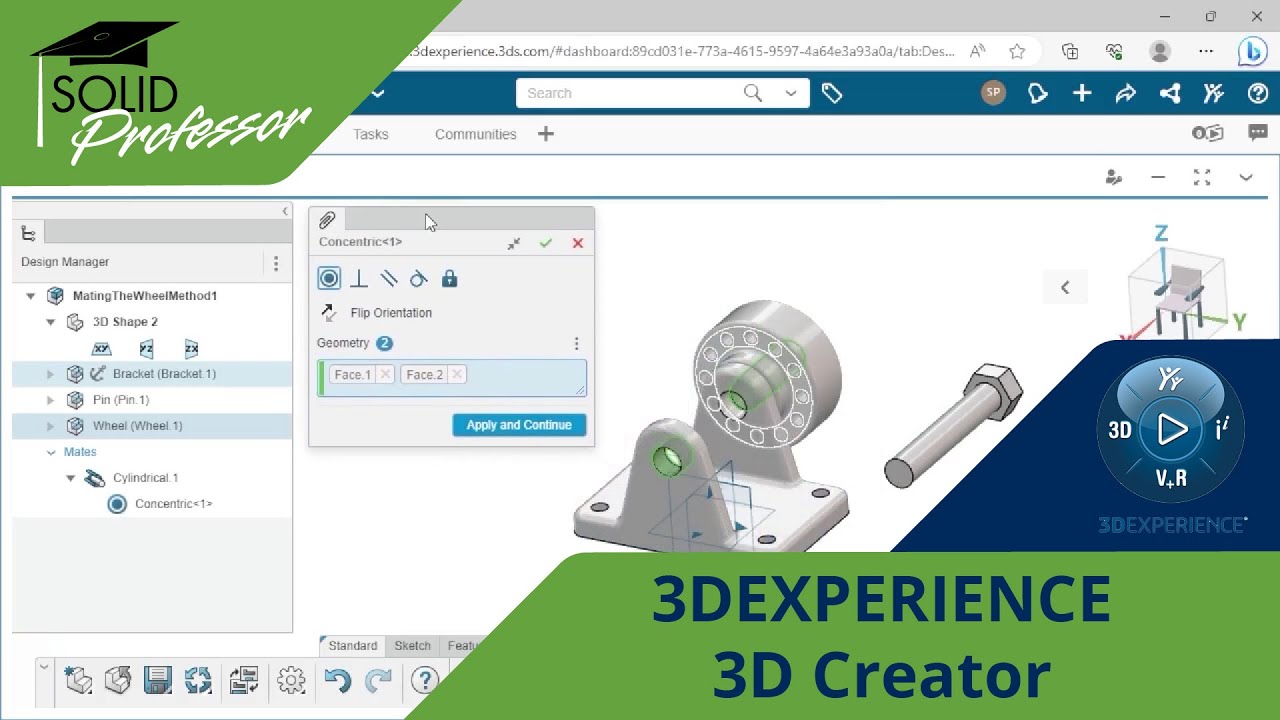The width and height of the screenshot is (1280, 720).
Task: Open Help question mark in bottom toolbar
Action: (x=425, y=681)
